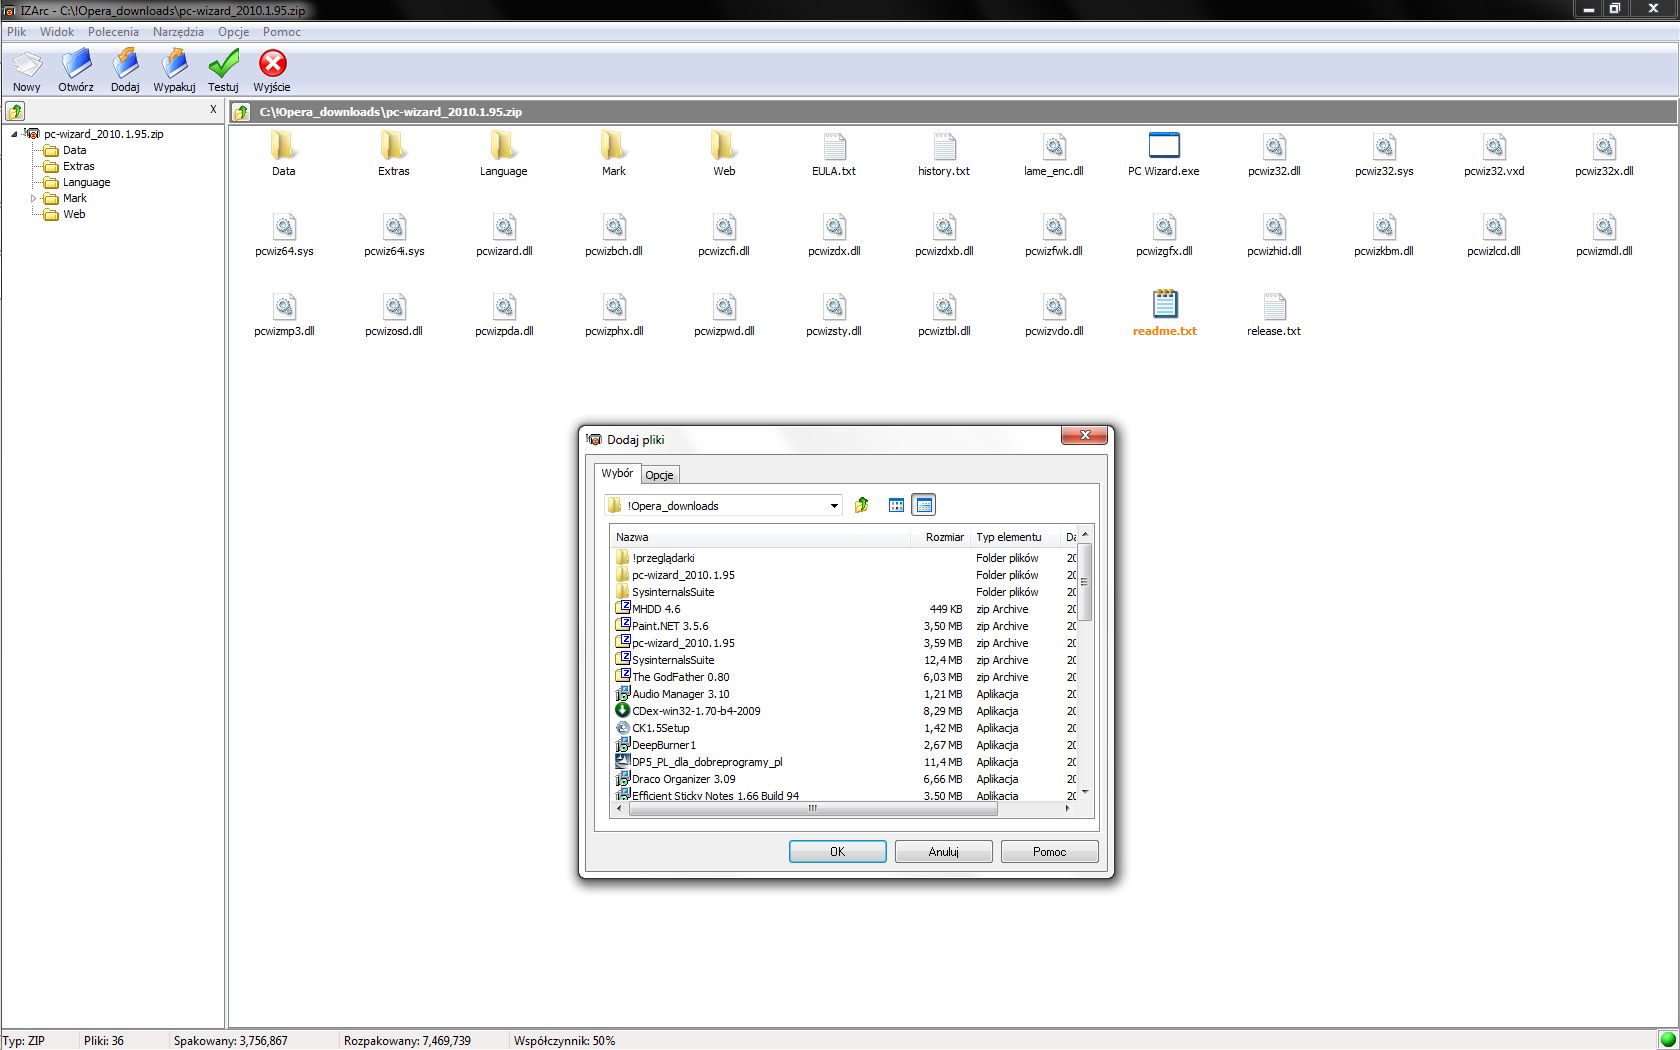Sort dialog list by Typ elementu column
The image size is (1680, 1050).
(1014, 537)
